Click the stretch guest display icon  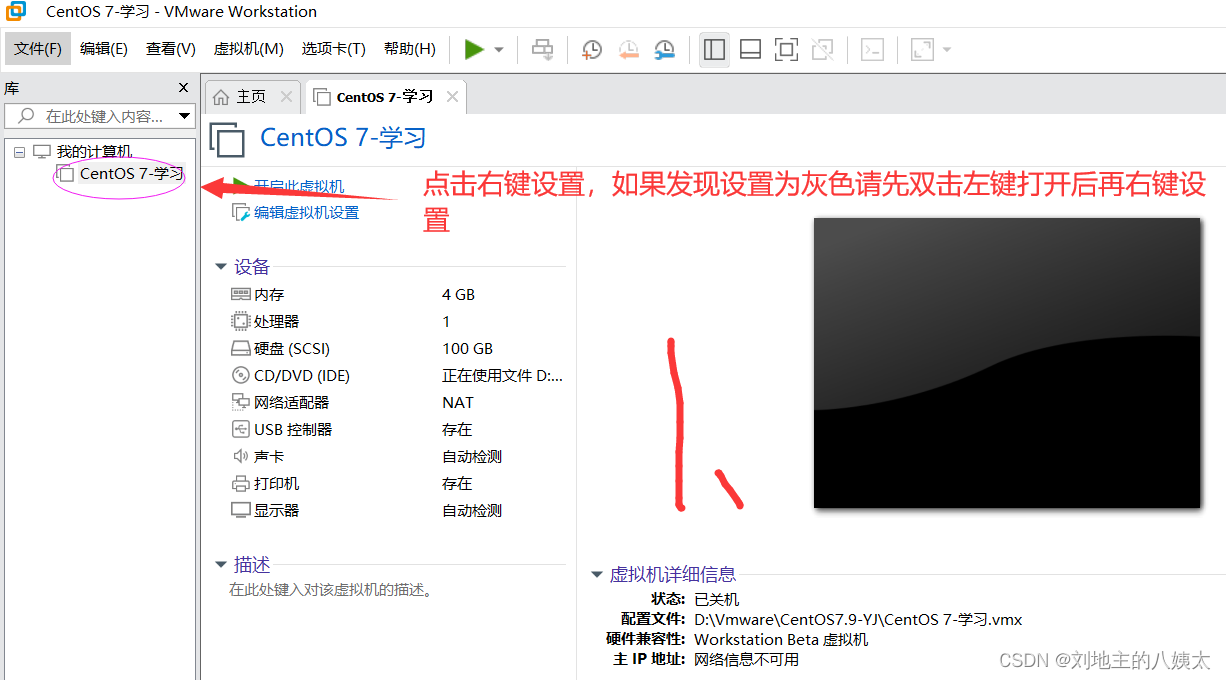pos(922,49)
